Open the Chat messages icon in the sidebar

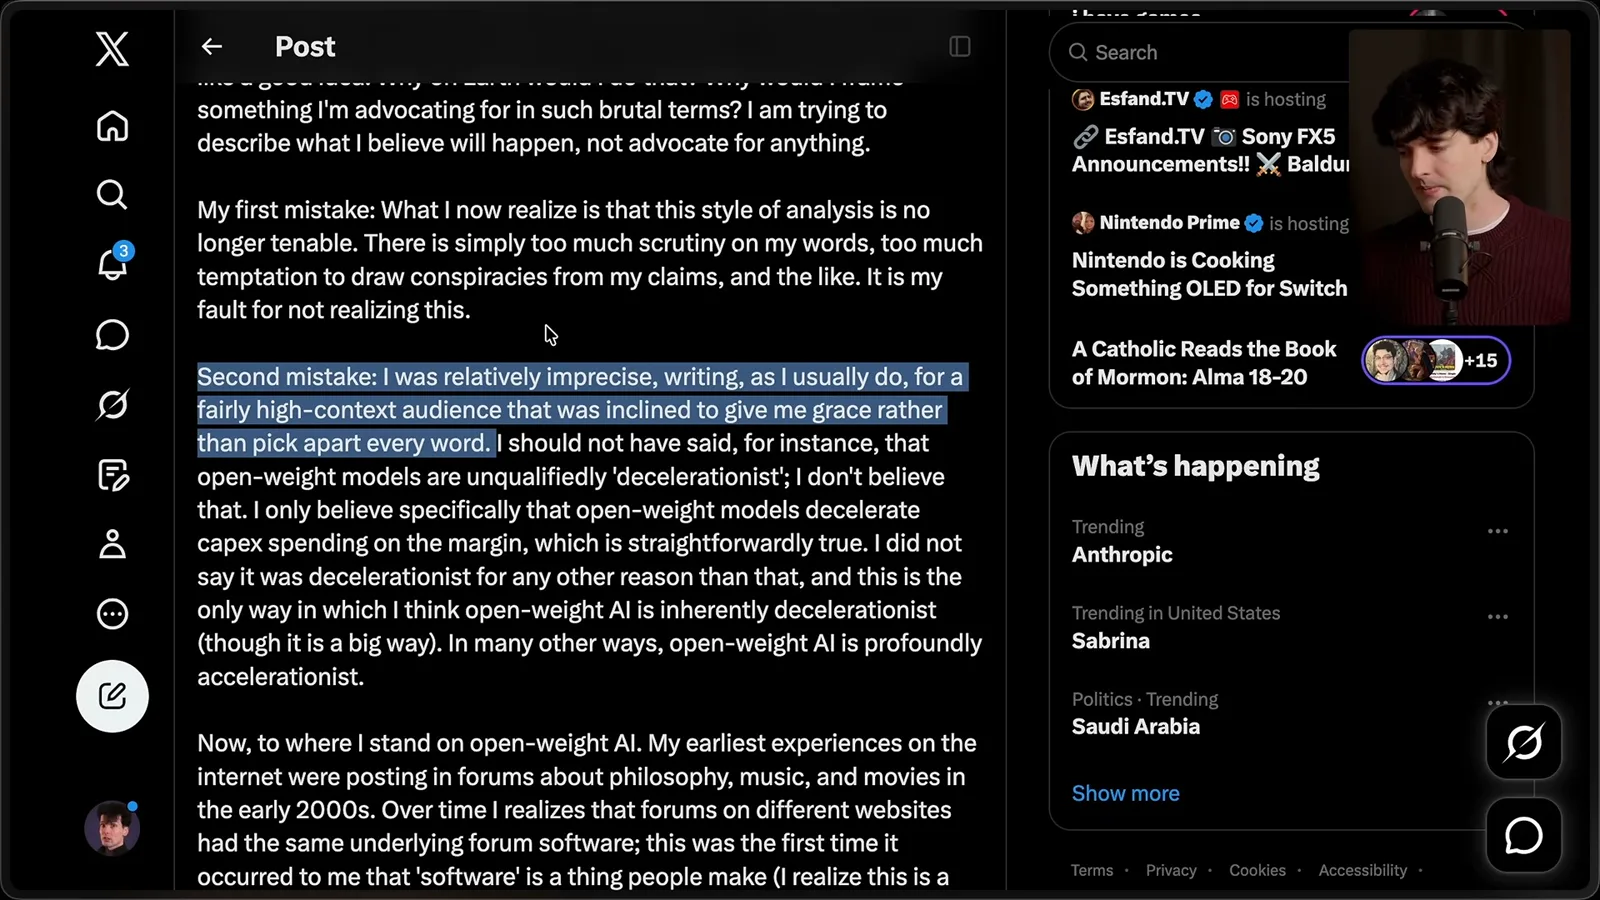(x=112, y=335)
